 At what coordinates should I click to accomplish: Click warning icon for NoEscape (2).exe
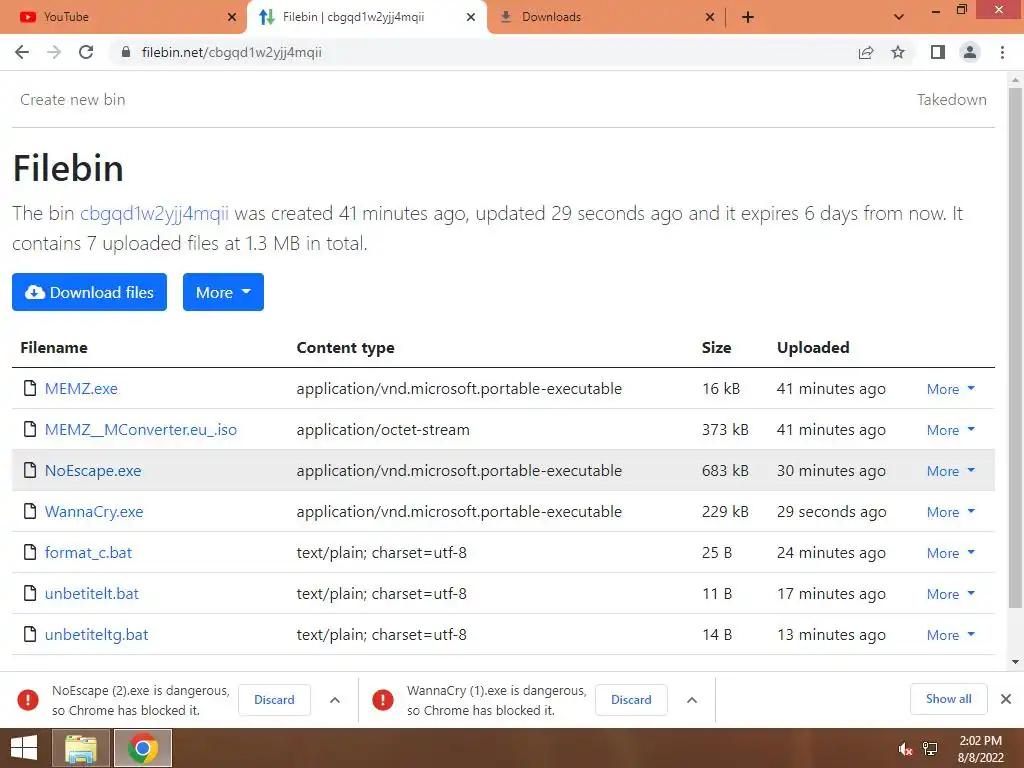[x=27, y=700]
